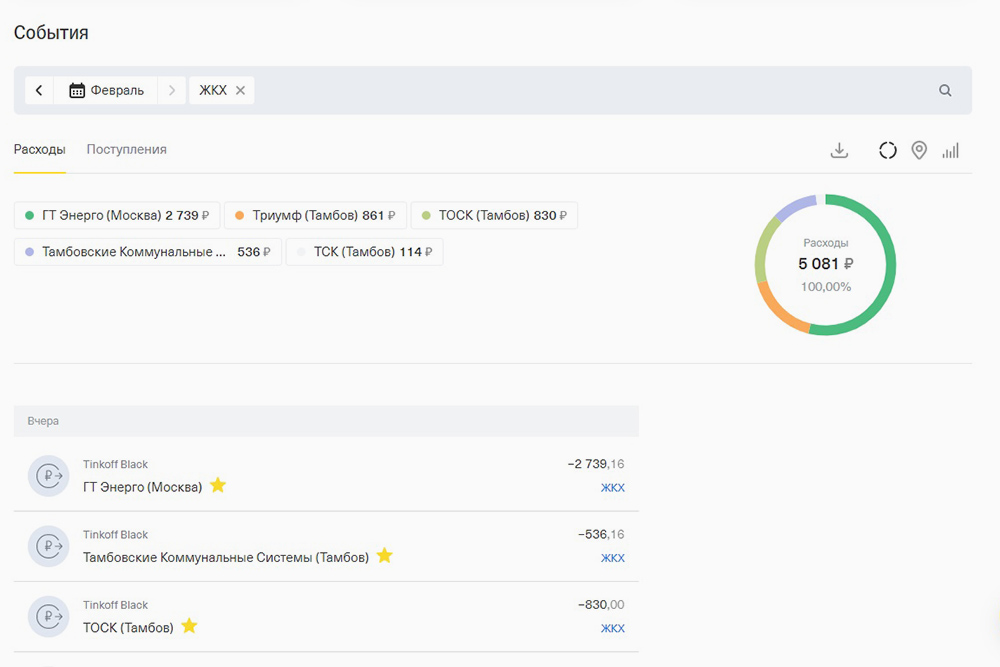Click the События page heading
This screenshot has width=1000, height=667.
51,33
